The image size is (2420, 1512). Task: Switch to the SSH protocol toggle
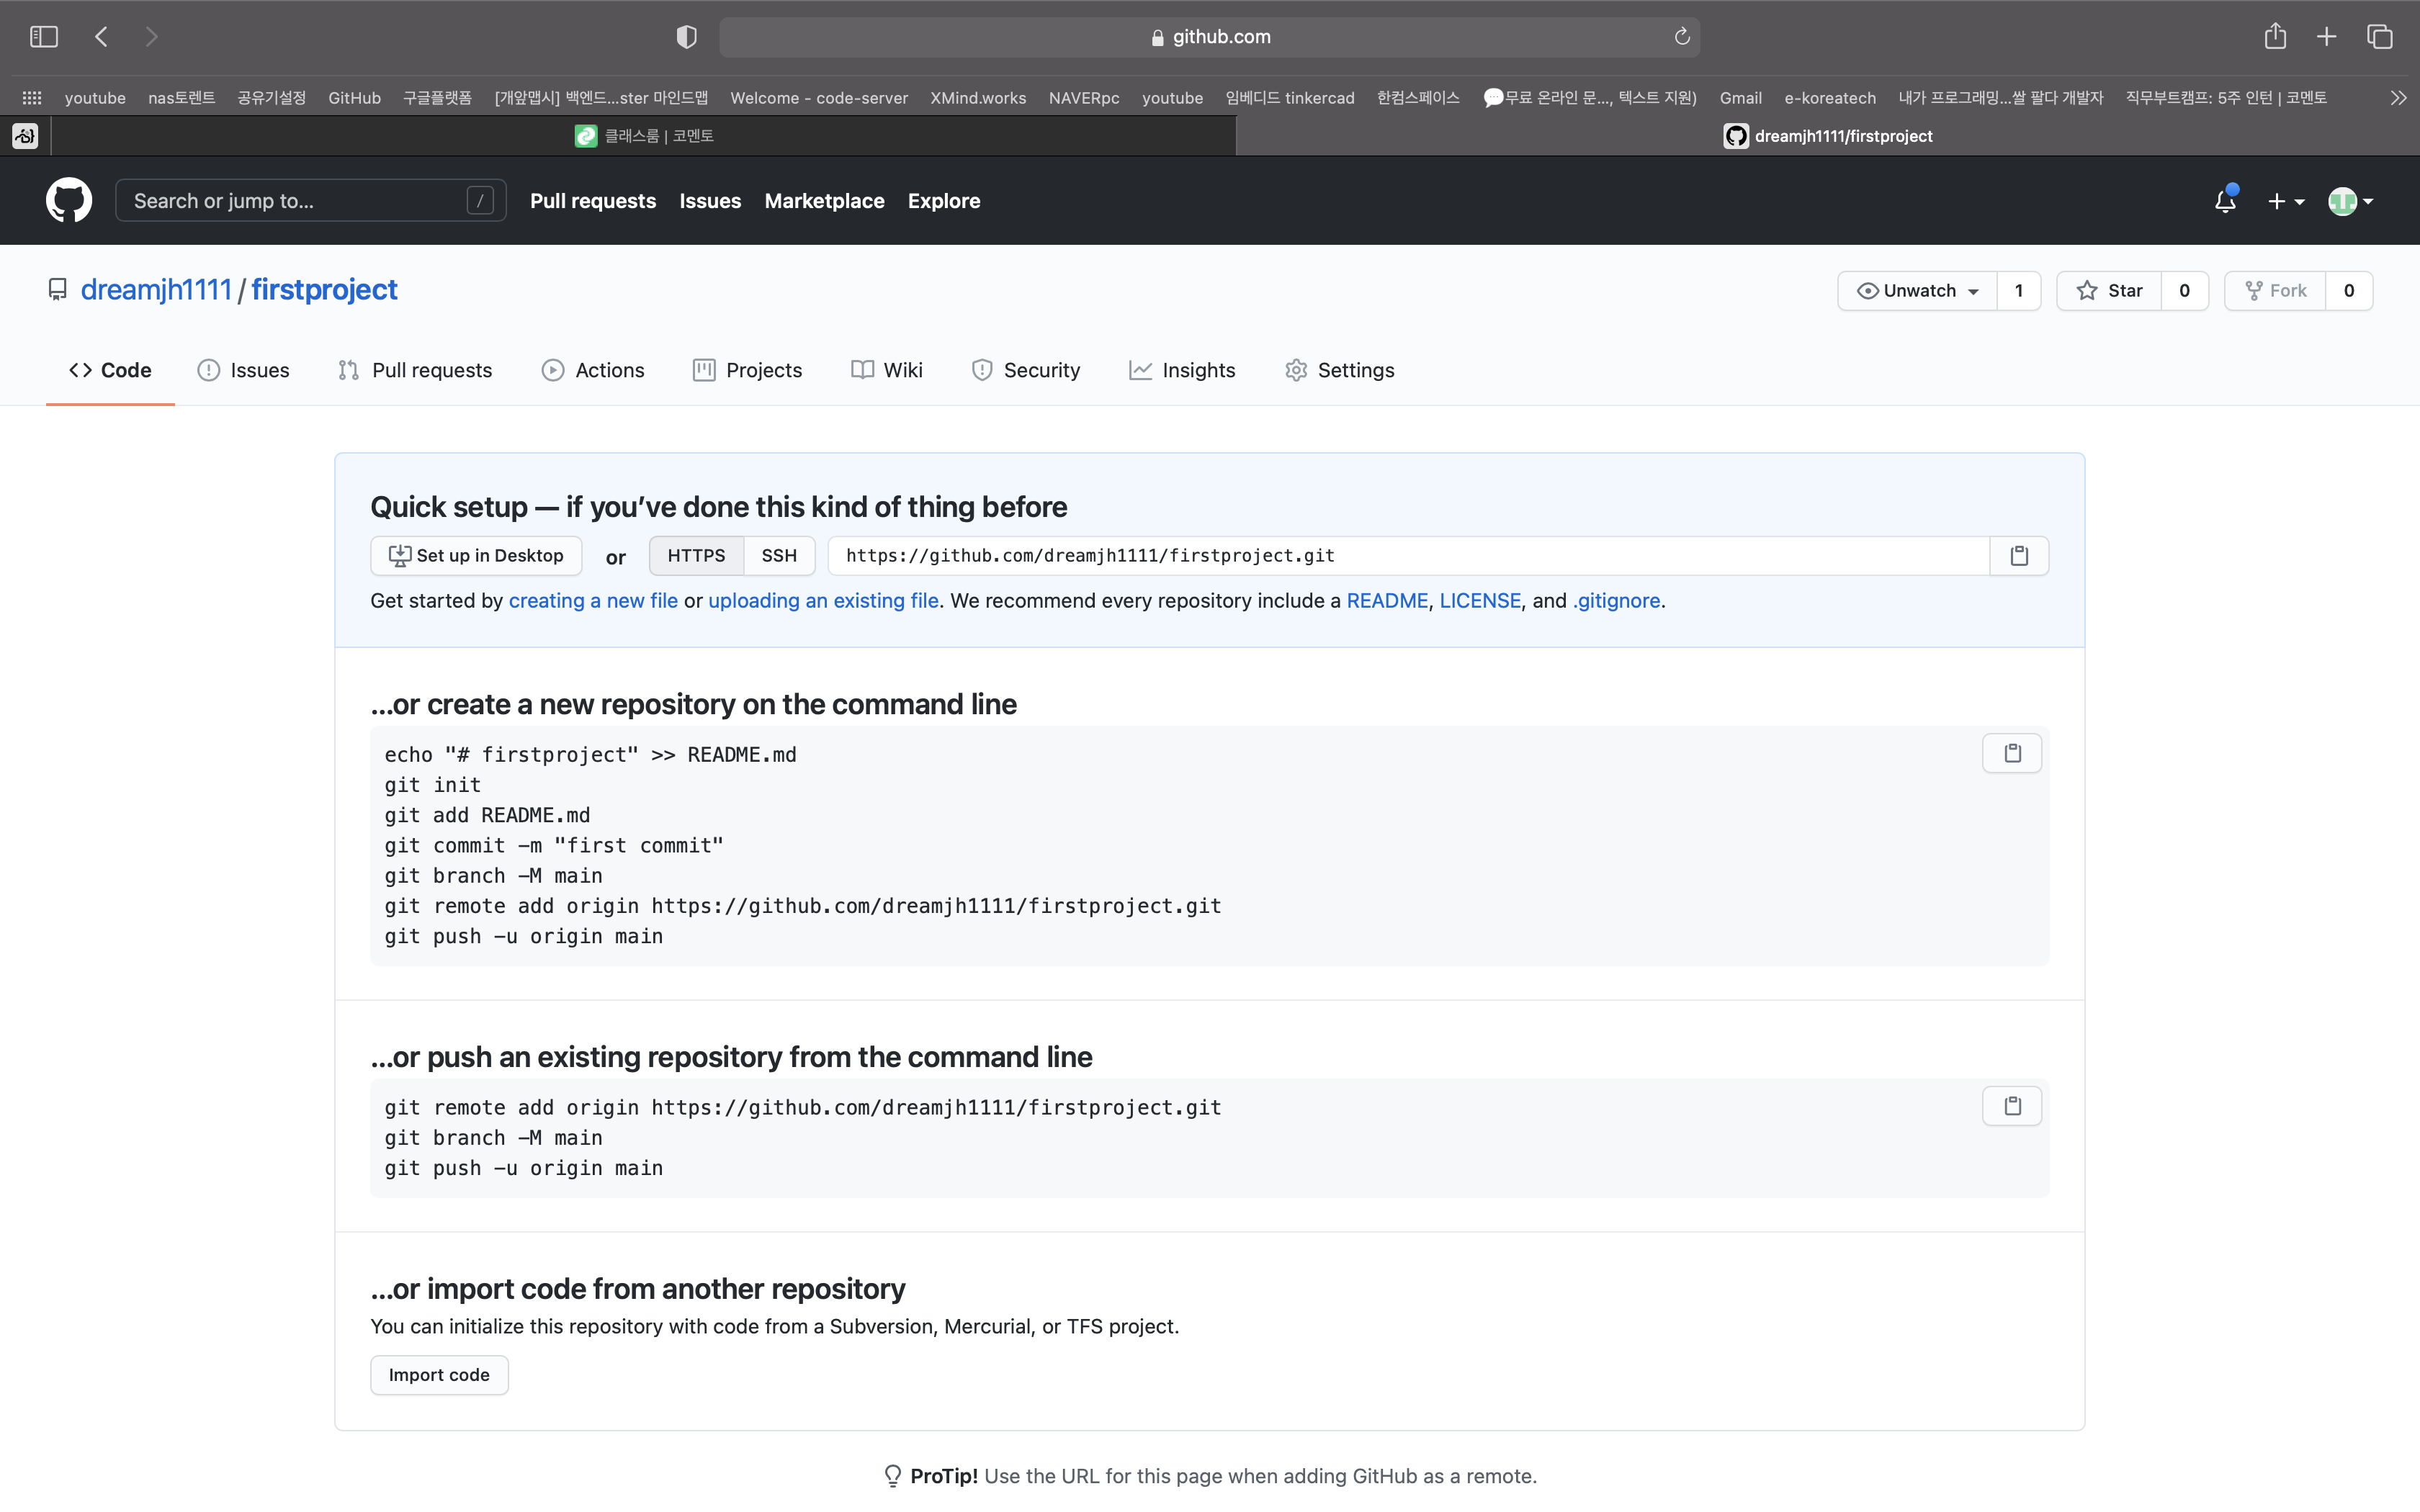point(779,556)
